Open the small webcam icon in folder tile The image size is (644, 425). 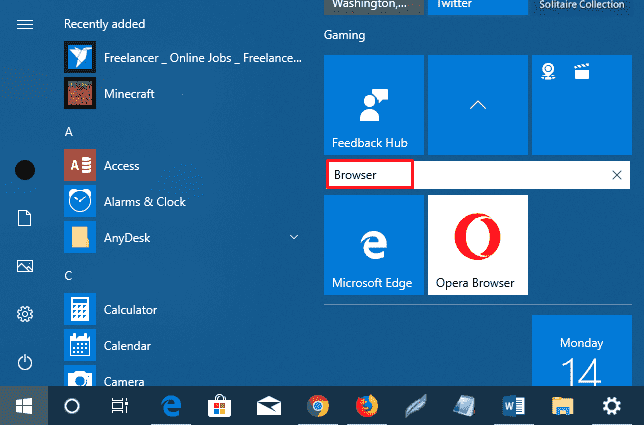click(x=548, y=71)
